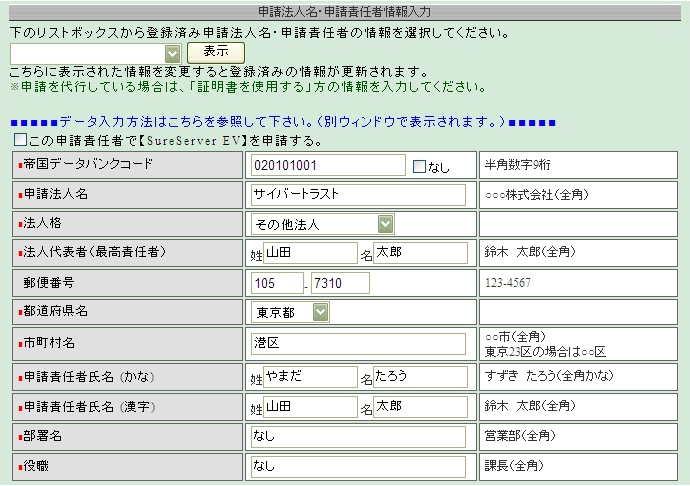This screenshot has height=486, width=690.
Task: Click the 表示 button
Action: point(216,51)
